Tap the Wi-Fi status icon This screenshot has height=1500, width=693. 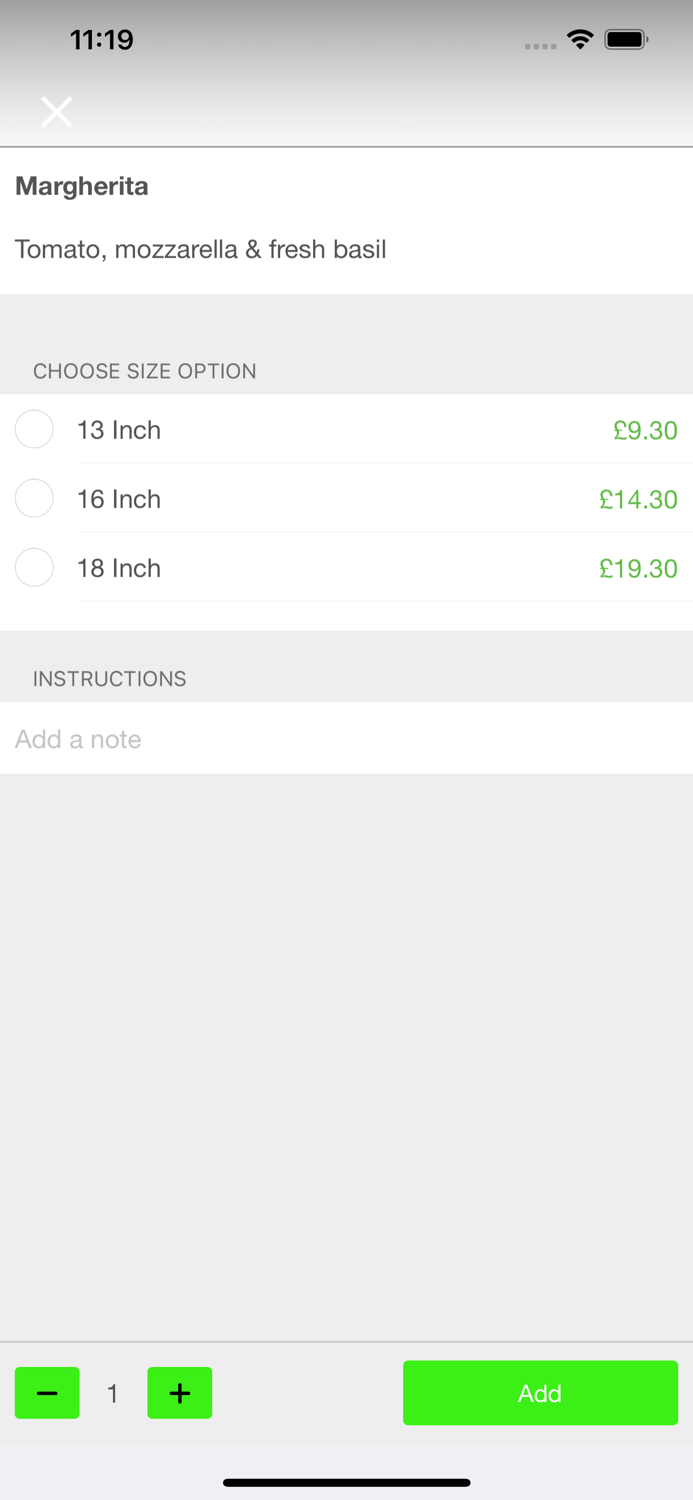580,39
